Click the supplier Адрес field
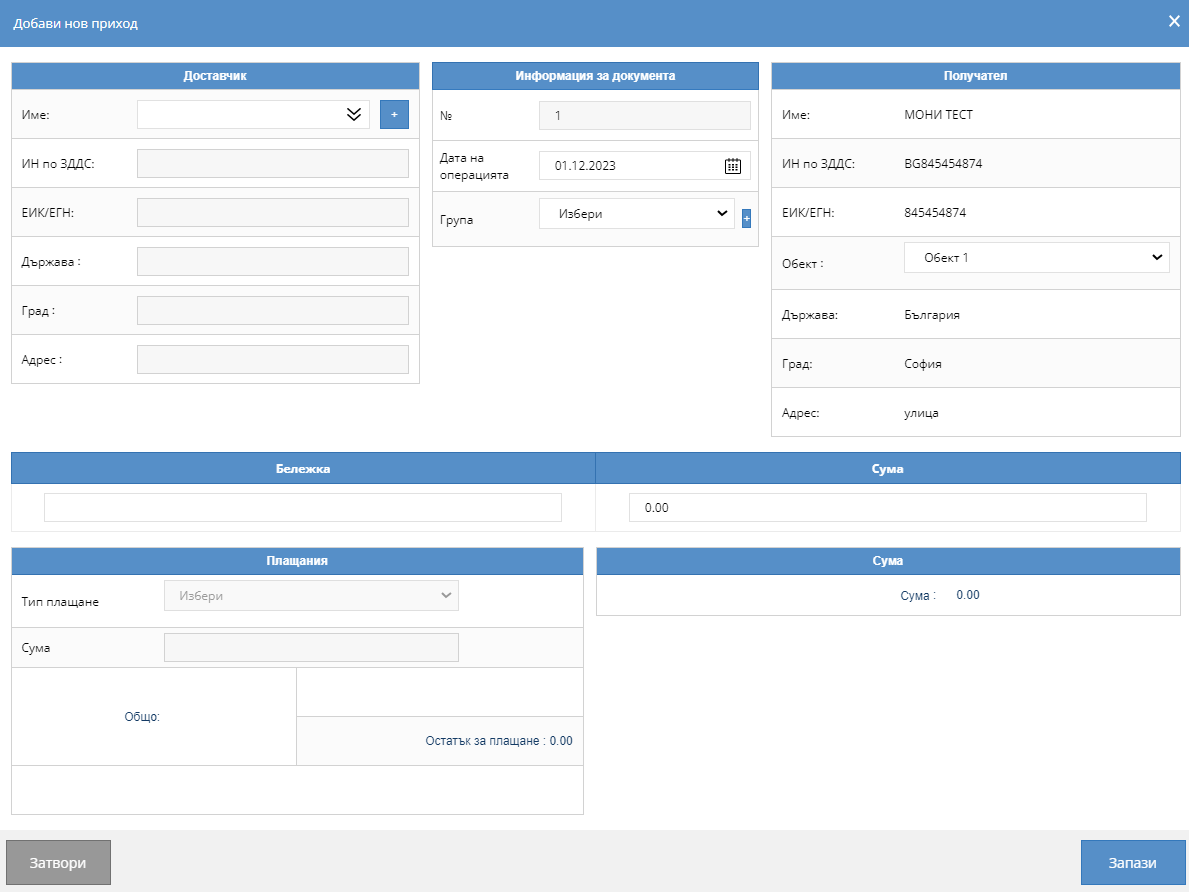The height and width of the screenshot is (892, 1189). 273,360
